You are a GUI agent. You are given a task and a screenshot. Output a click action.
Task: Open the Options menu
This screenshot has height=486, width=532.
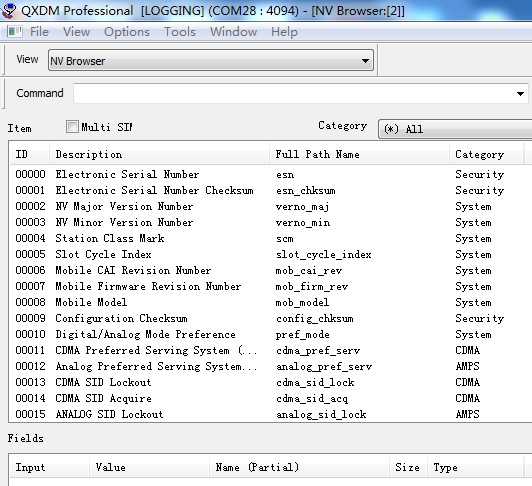click(x=127, y=32)
